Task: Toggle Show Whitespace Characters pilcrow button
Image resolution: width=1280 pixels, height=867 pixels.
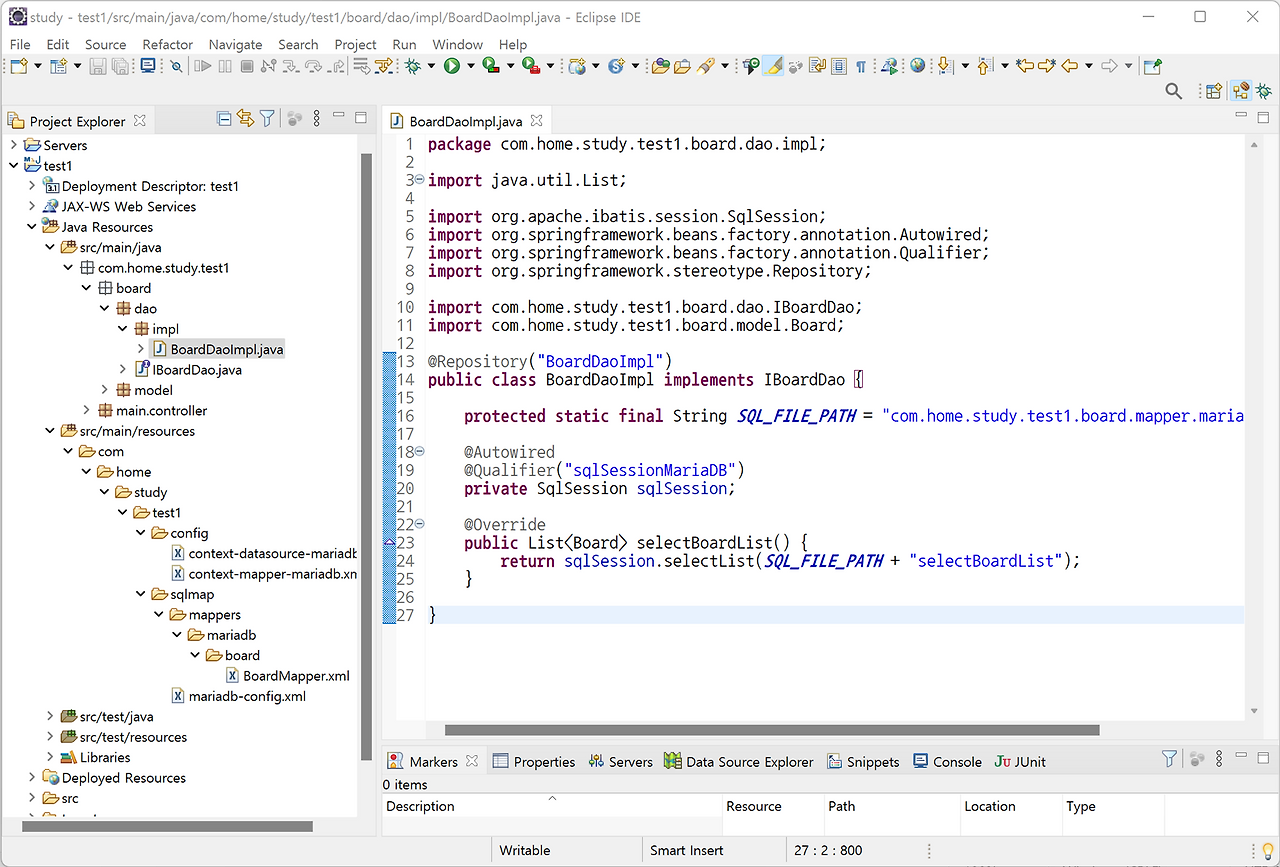Action: (860, 66)
